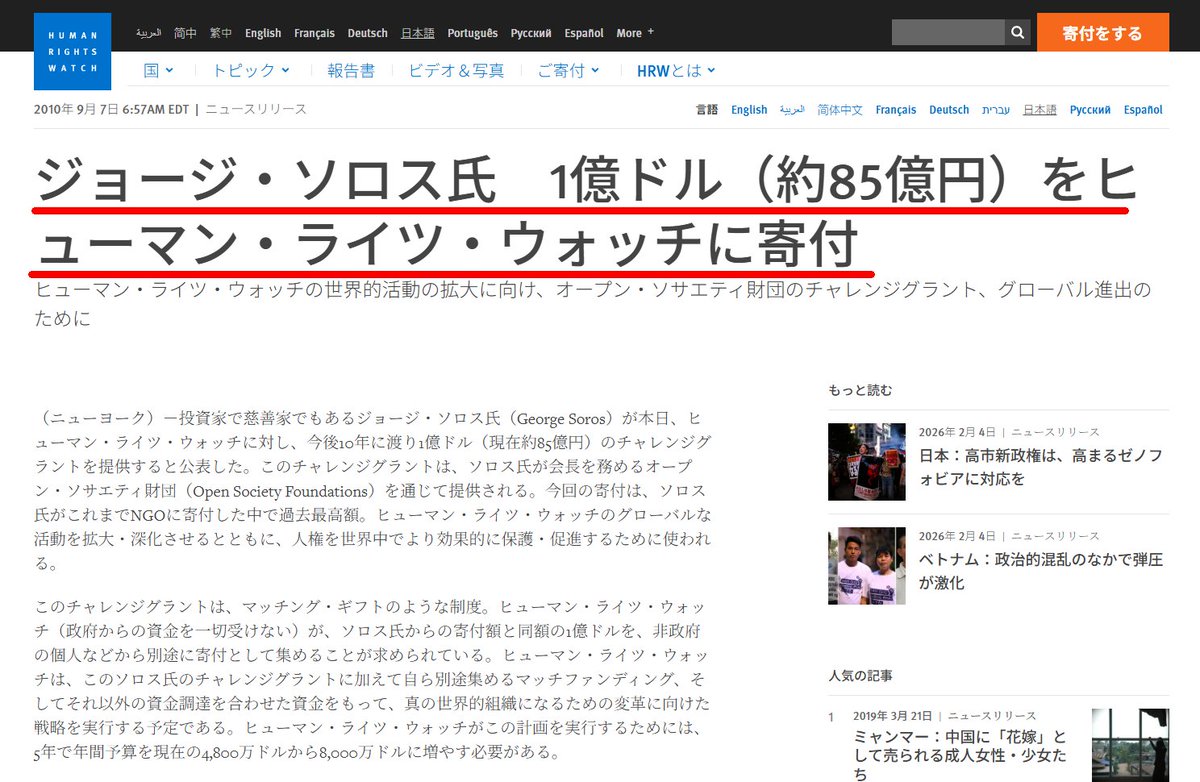Click ニュースリリース tag above the 日本 article
This screenshot has height=782, width=1200.
click(1055, 432)
